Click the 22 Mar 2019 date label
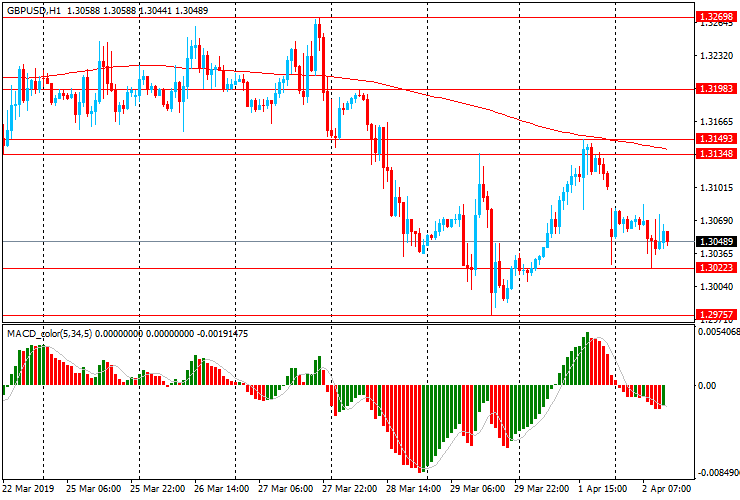Screen dimensions: 740x500 (x=29, y=488)
